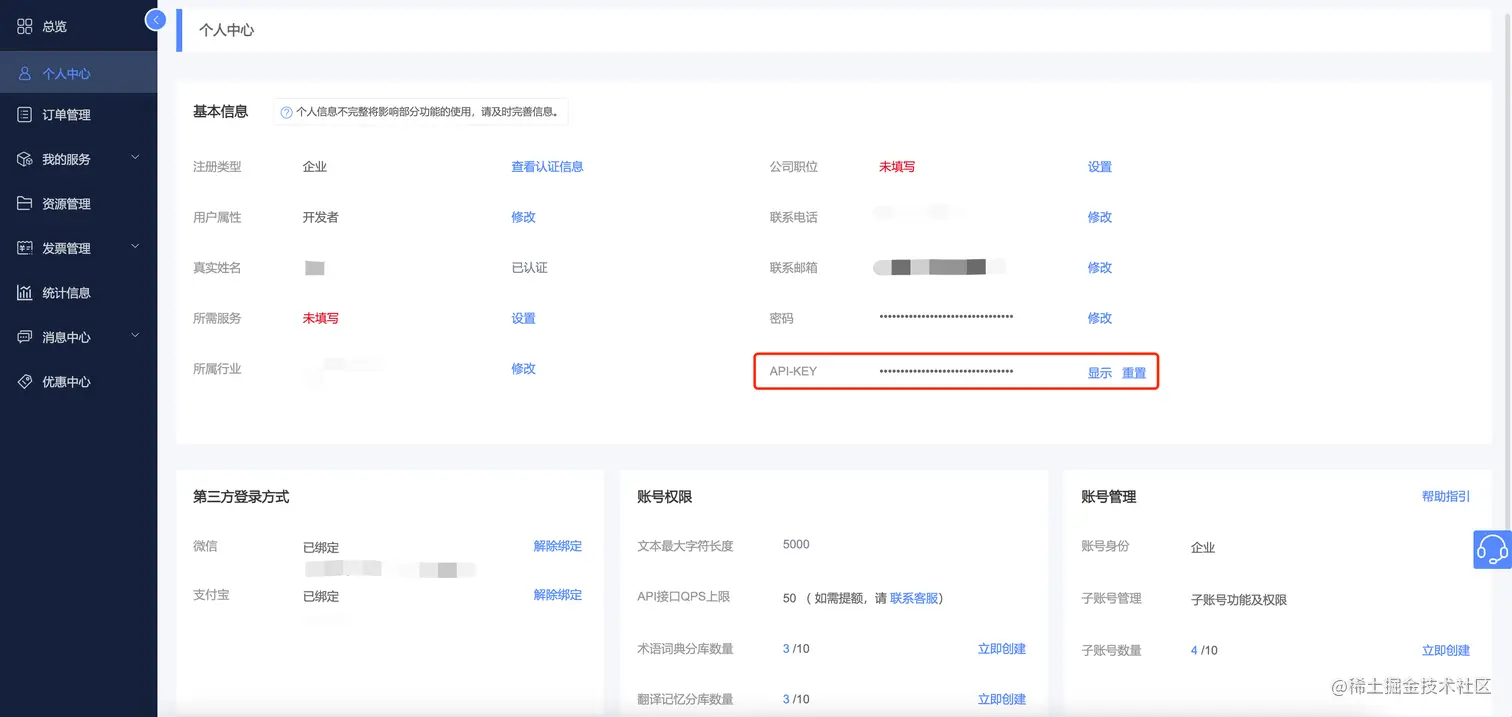The width and height of the screenshot is (1512, 717).
Task: Click 立即创建 for 术语词典分库数量
Action: tap(1002, 649)
